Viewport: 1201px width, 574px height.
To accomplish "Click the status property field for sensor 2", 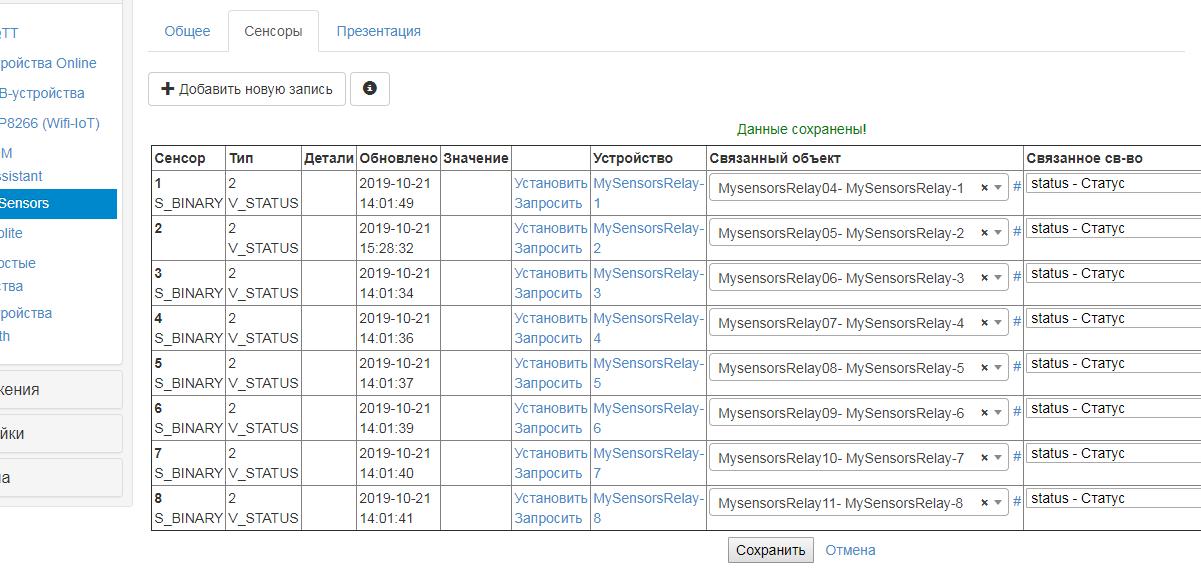I will 1112,228.
